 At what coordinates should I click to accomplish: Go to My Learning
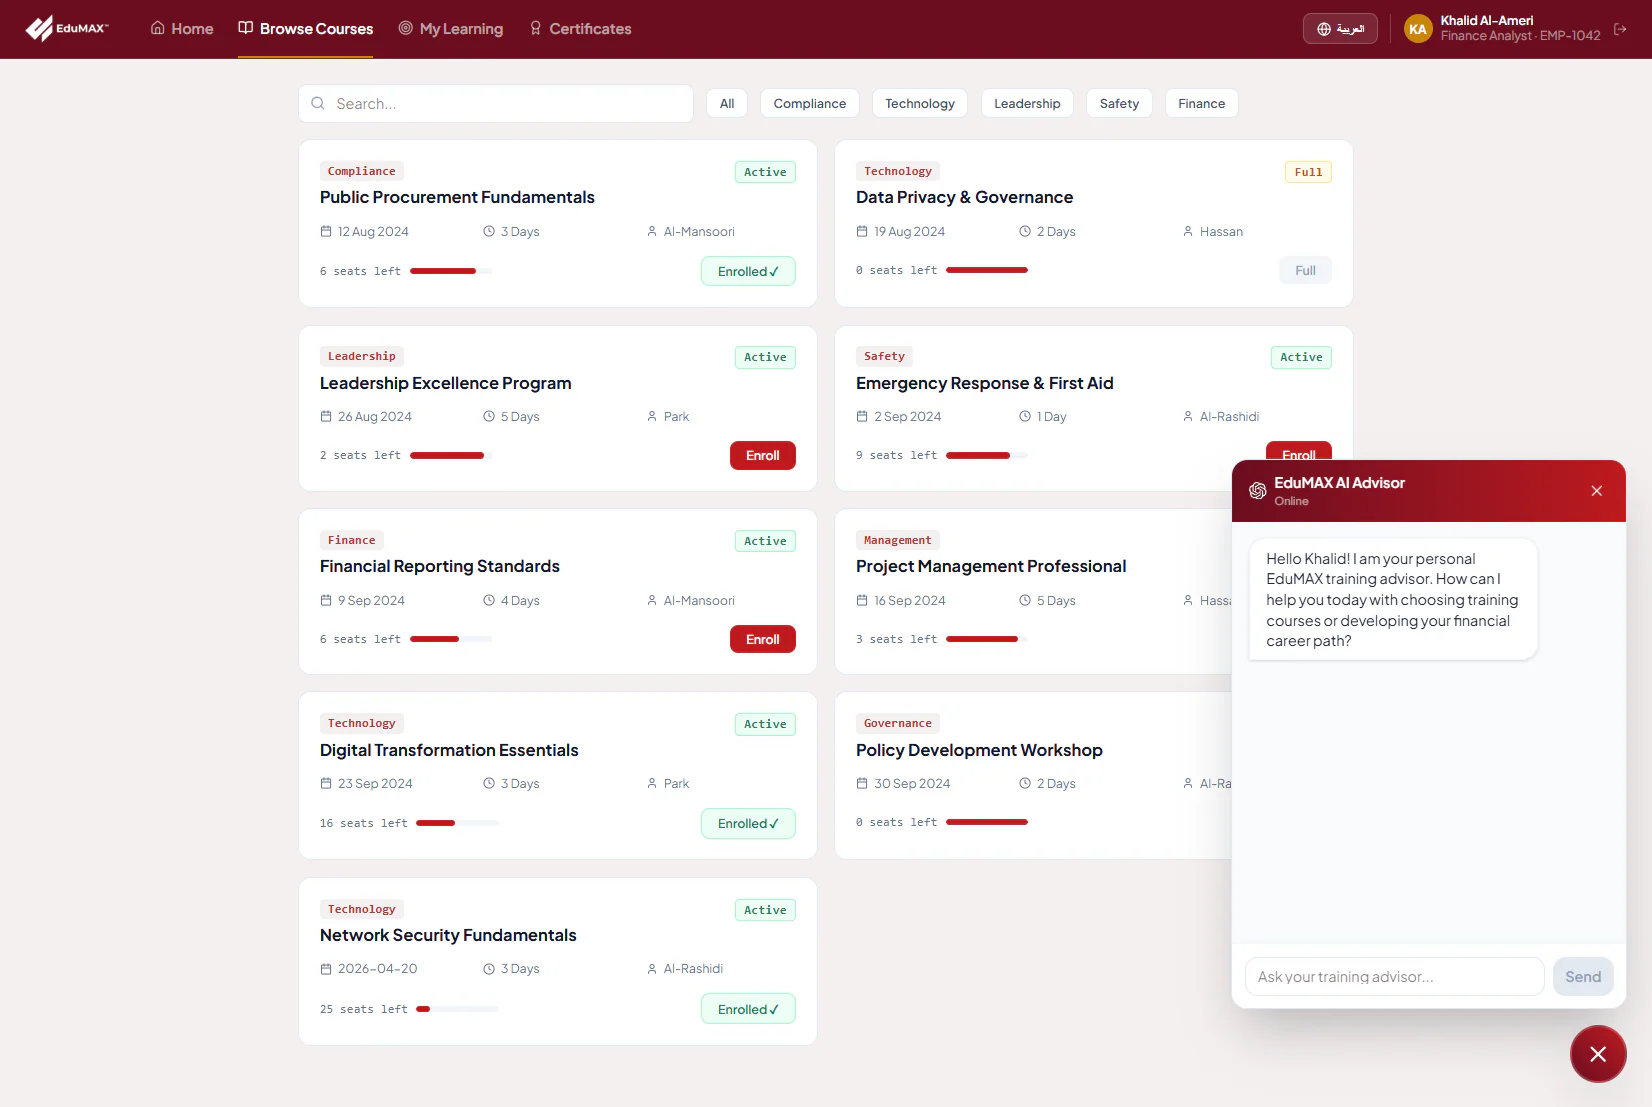pyautogui.click(x=451, y=29)
